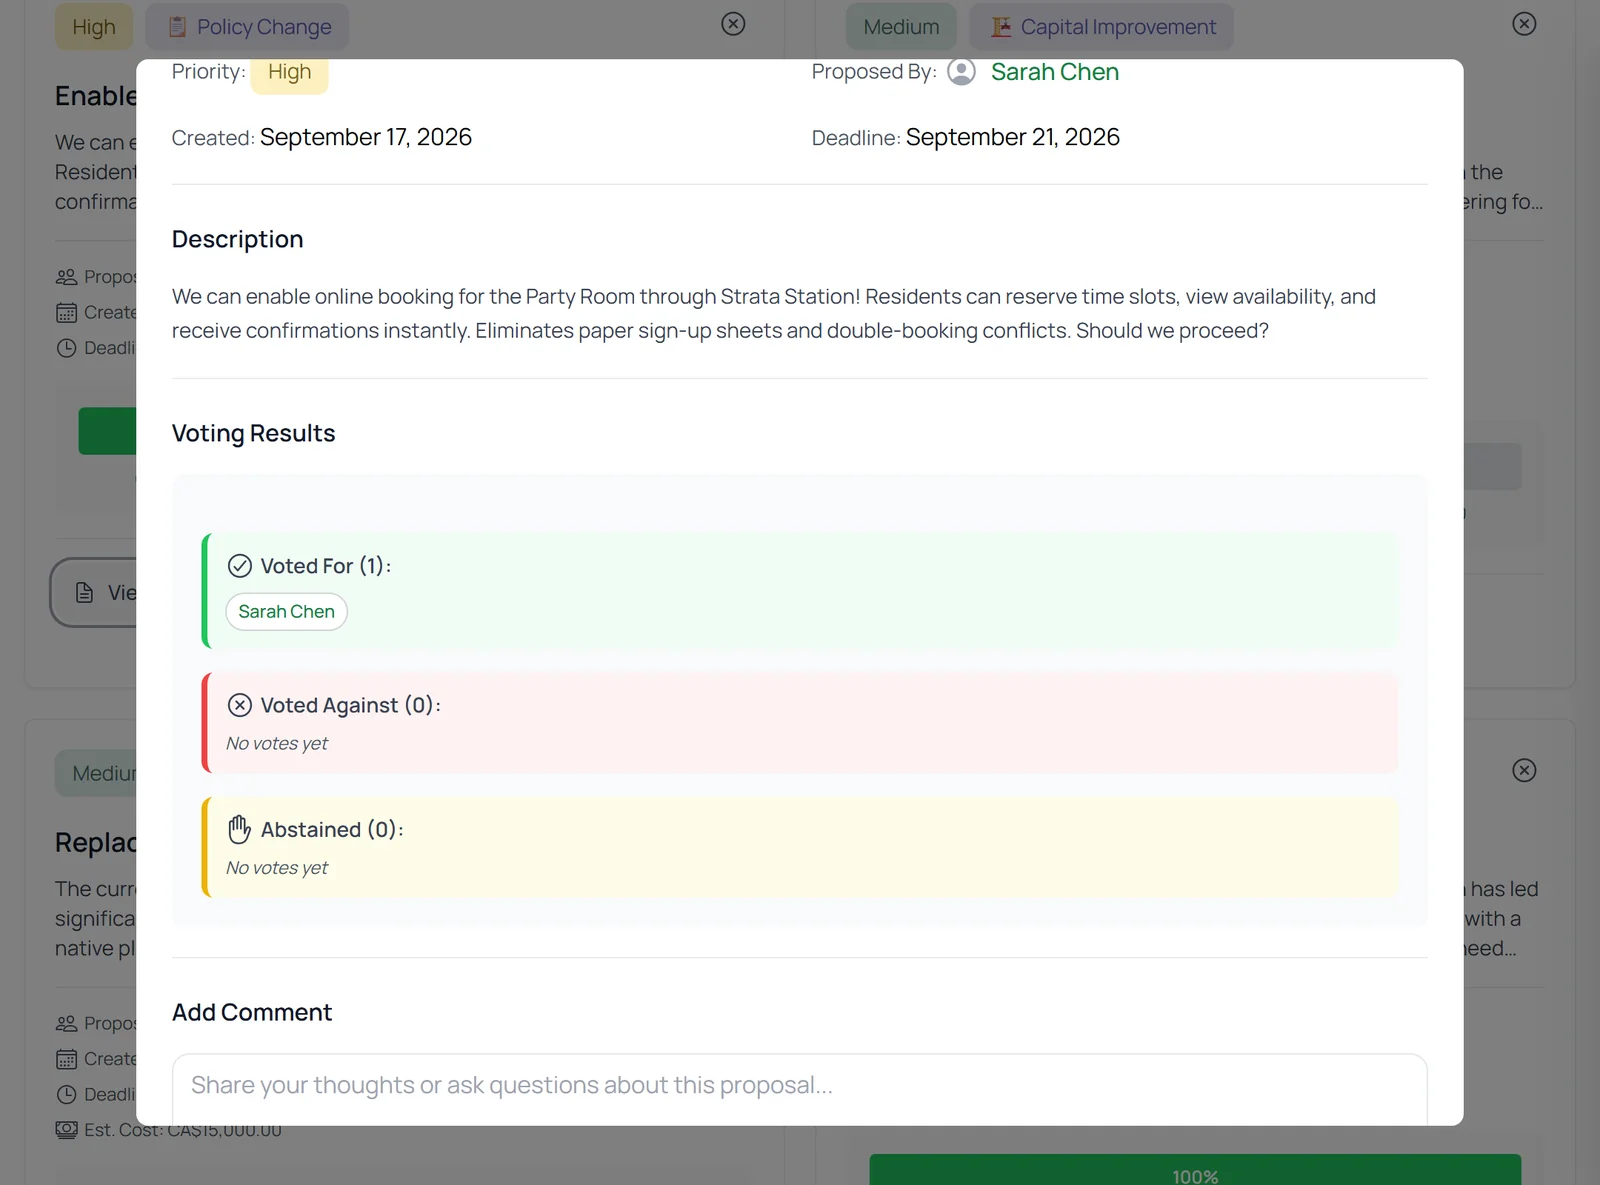Click the Voting Results heading
Screen dimensions: 1600x1185
[x=253, y=433]
